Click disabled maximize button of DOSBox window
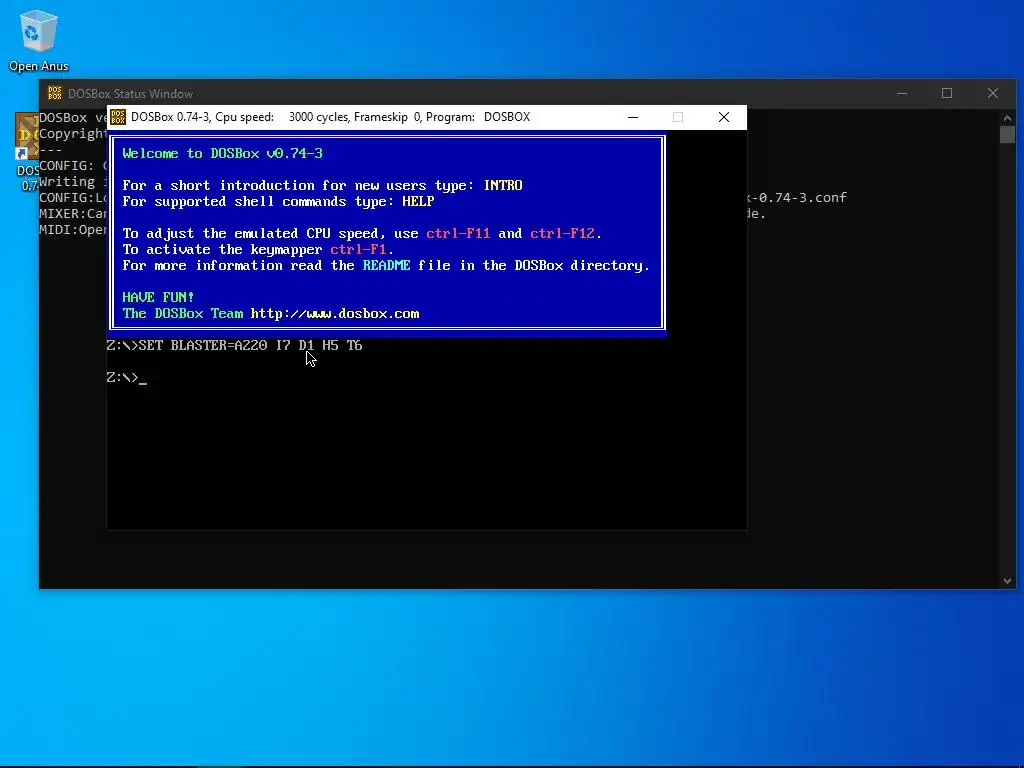The image size is (1024, 768). (x=678, y=117)
